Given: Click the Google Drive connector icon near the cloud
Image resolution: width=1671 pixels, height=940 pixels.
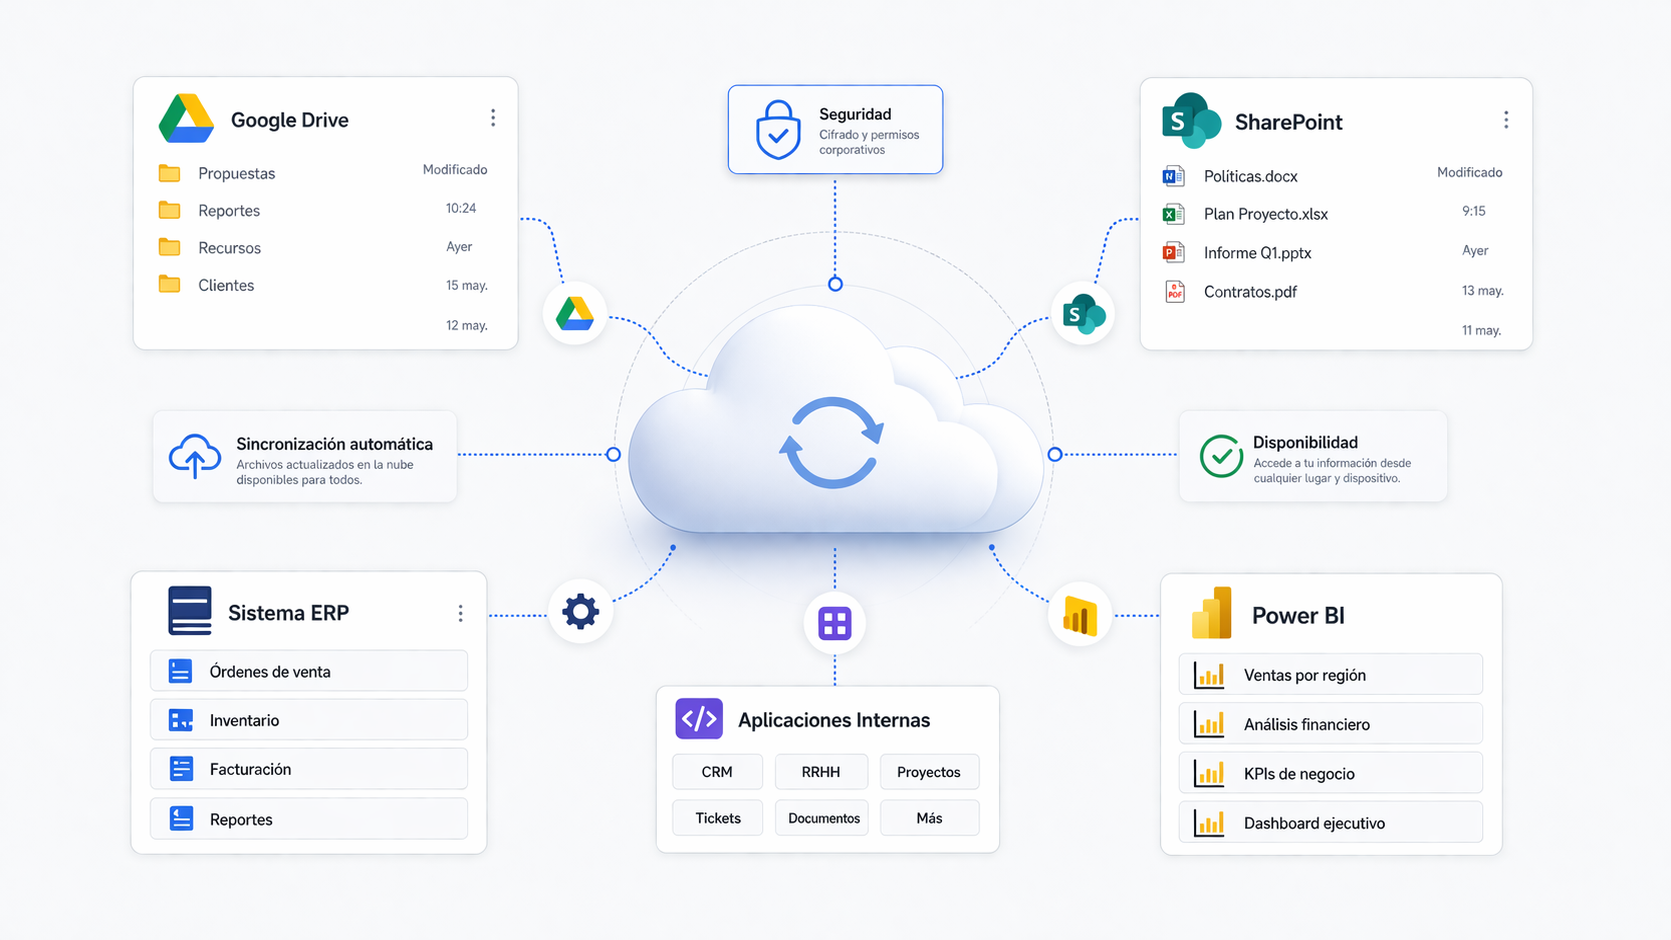Looking at the screenshot, I should pos(576,313).
